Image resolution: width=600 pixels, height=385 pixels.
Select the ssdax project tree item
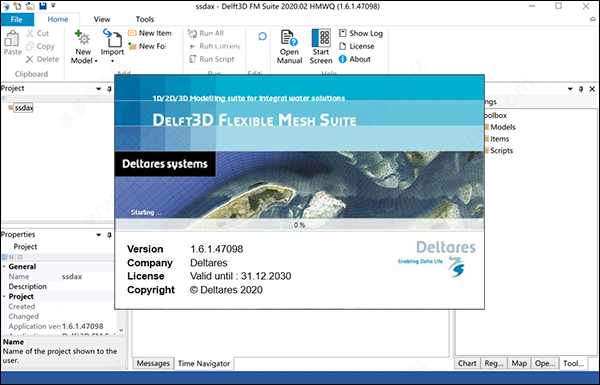pos(24,108)
